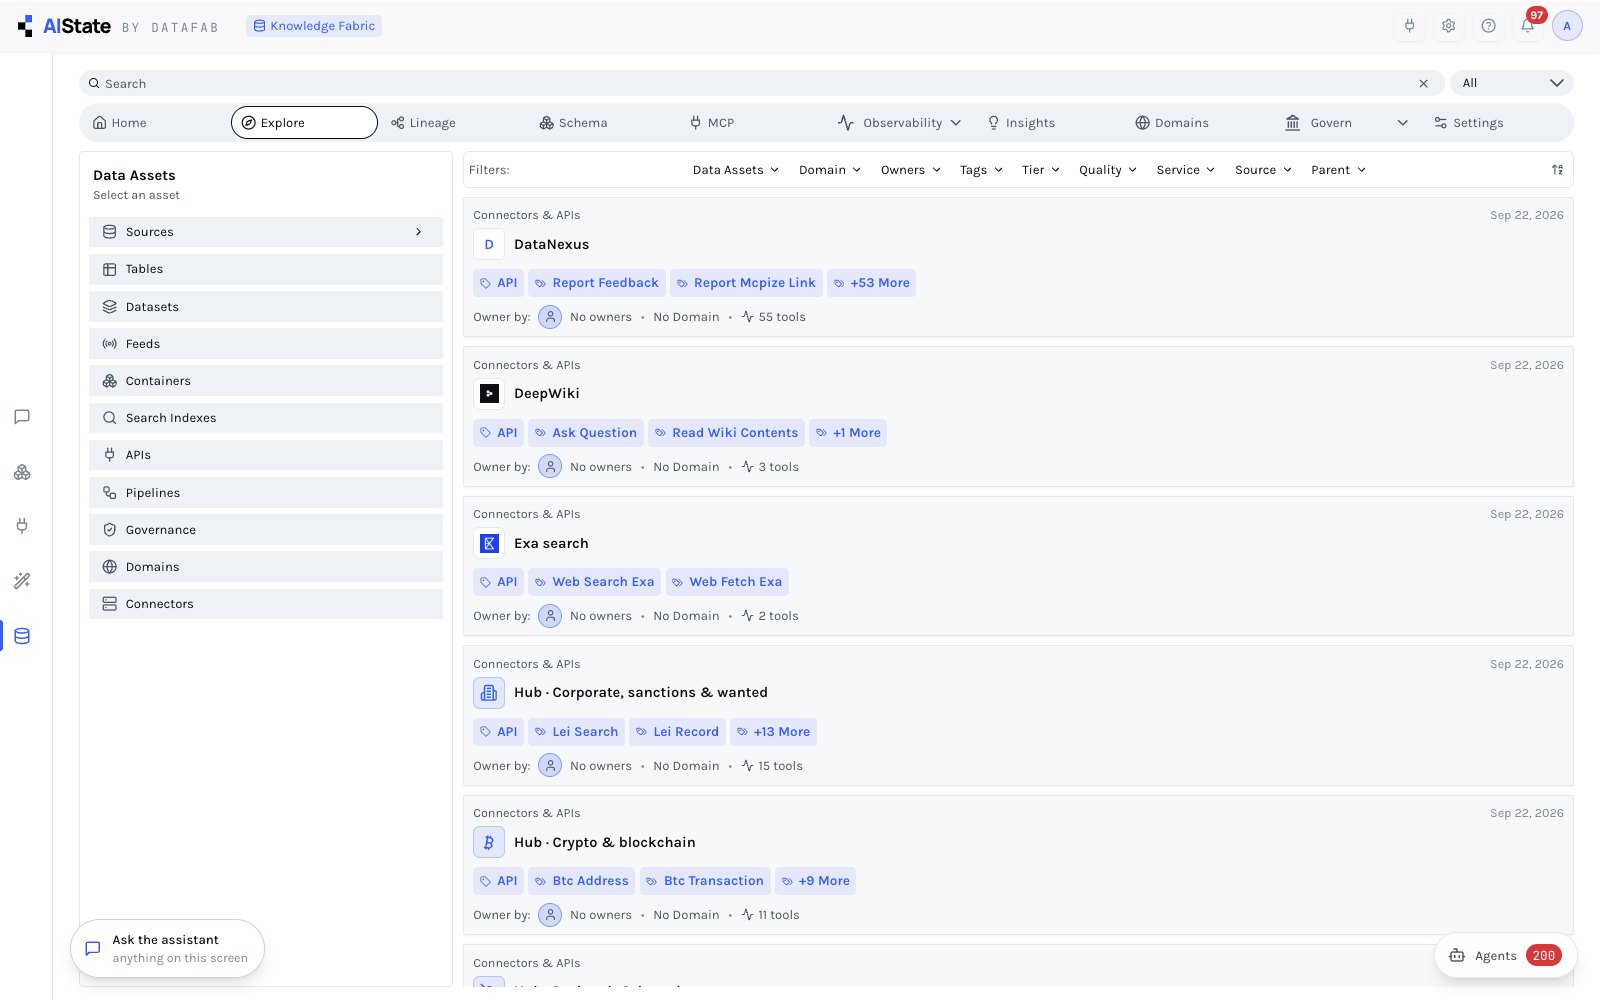Open Ask the assistant panel

tap(167, 948)
